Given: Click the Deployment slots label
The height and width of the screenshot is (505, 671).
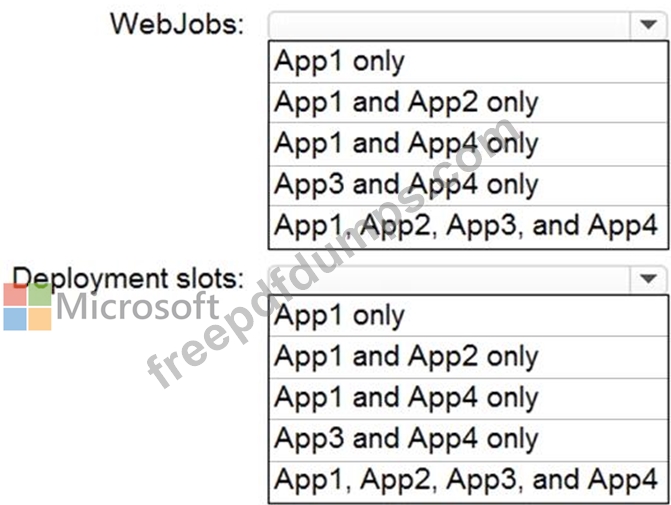Looking at the screenshot, I should pyautogui.click(x=128, y=278).
